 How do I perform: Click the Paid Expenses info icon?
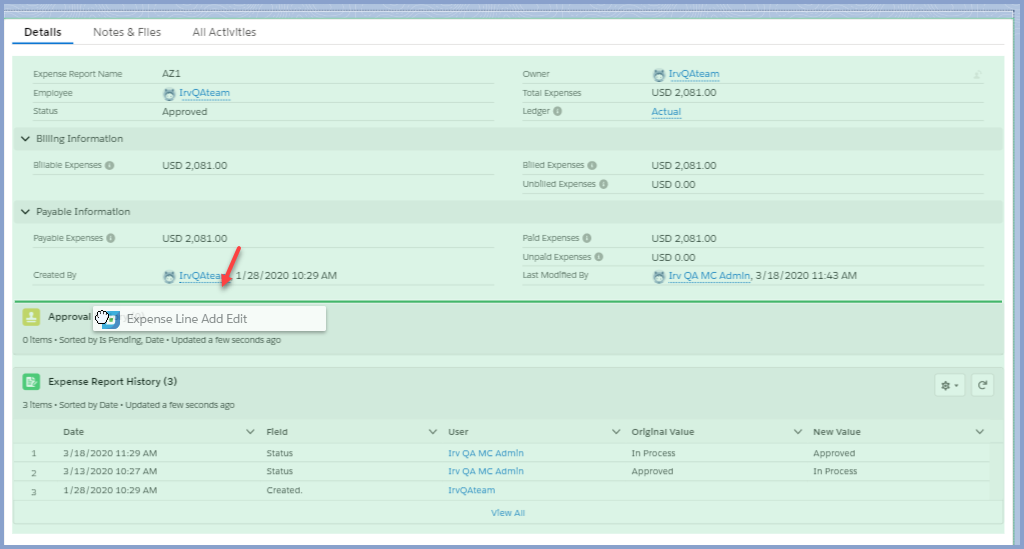coord(586,238)
